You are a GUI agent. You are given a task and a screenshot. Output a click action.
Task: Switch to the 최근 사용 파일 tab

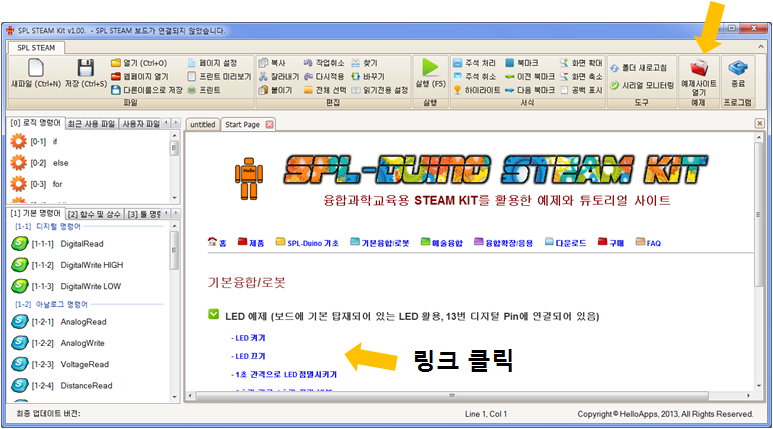pyautogui.click(x=91, y=123)
